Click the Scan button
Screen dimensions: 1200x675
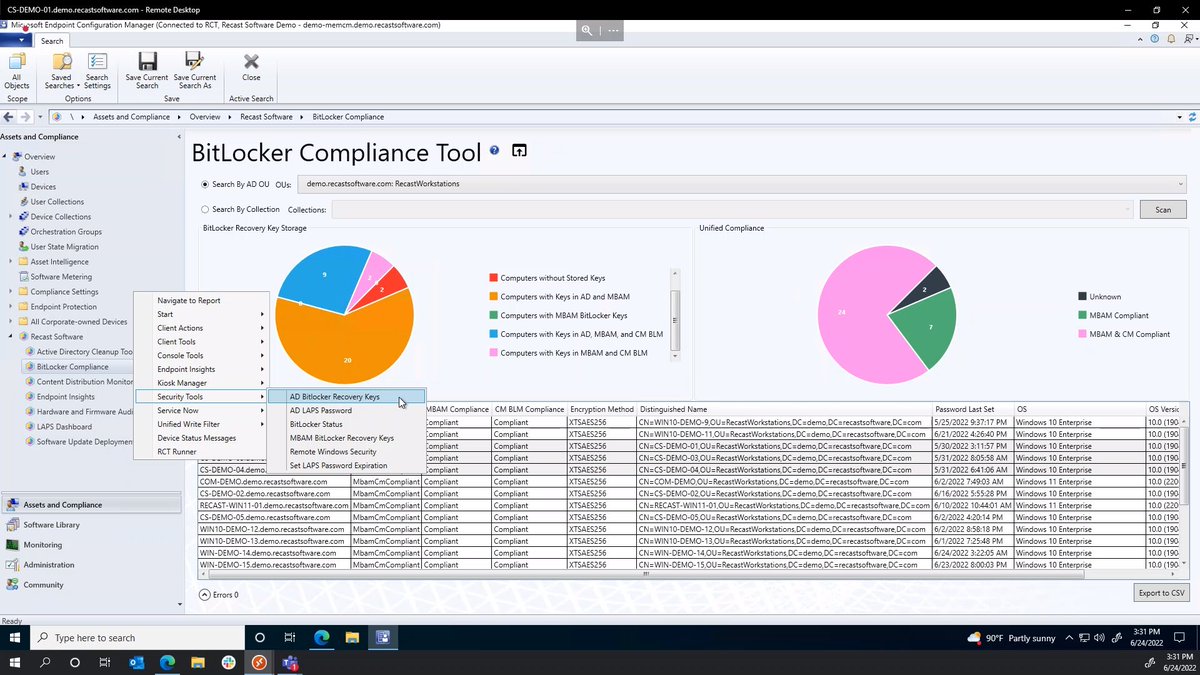click(1163, 210)
